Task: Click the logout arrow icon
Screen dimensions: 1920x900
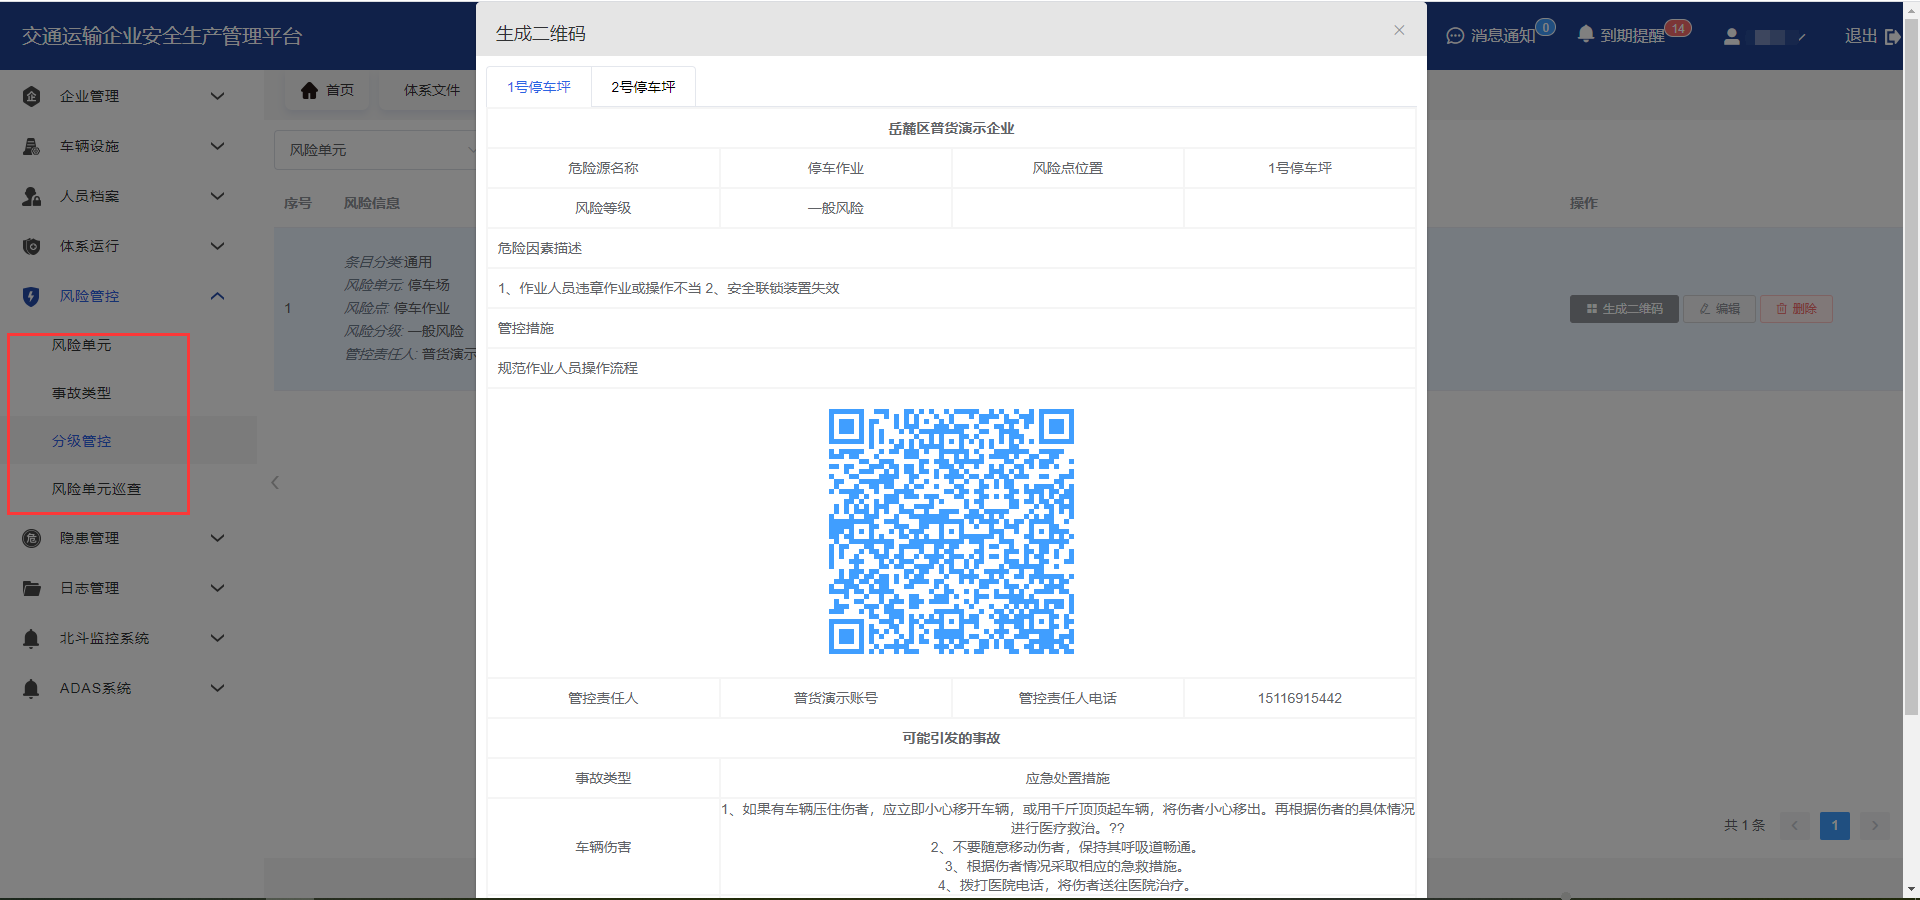Action: (x=1892, y=36)
